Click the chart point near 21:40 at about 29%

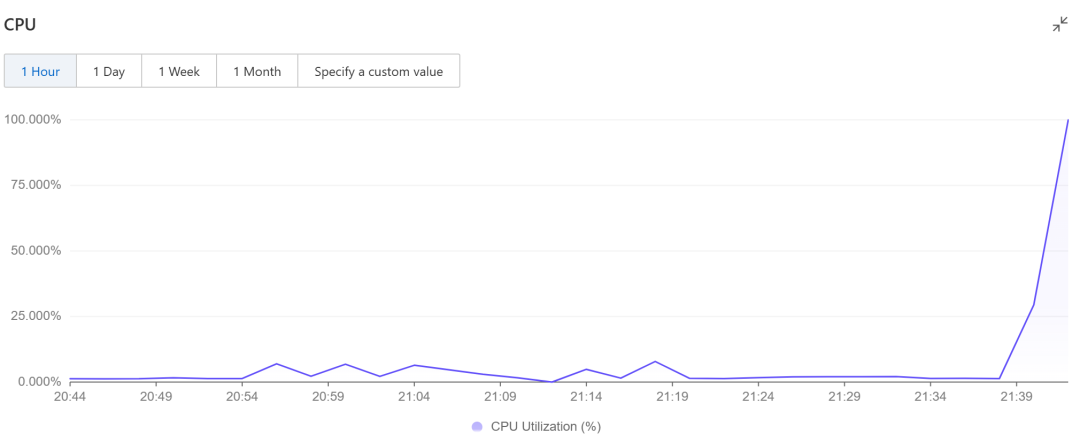1033,305
